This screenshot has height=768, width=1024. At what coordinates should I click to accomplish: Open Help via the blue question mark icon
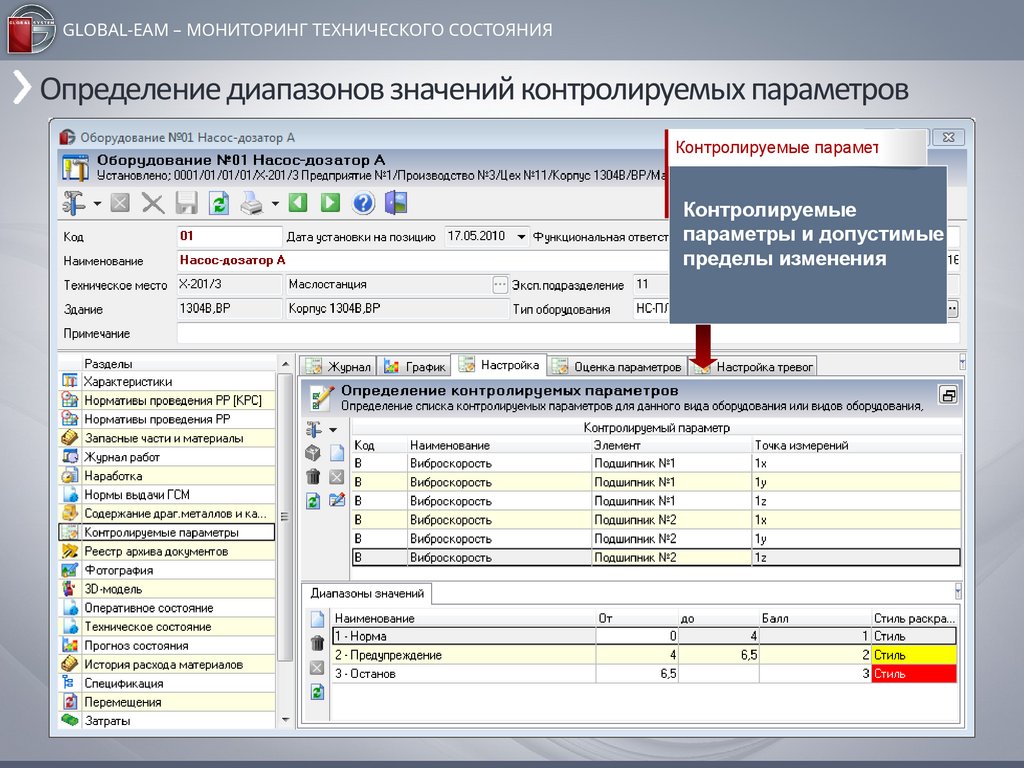[x=363, y=204]
